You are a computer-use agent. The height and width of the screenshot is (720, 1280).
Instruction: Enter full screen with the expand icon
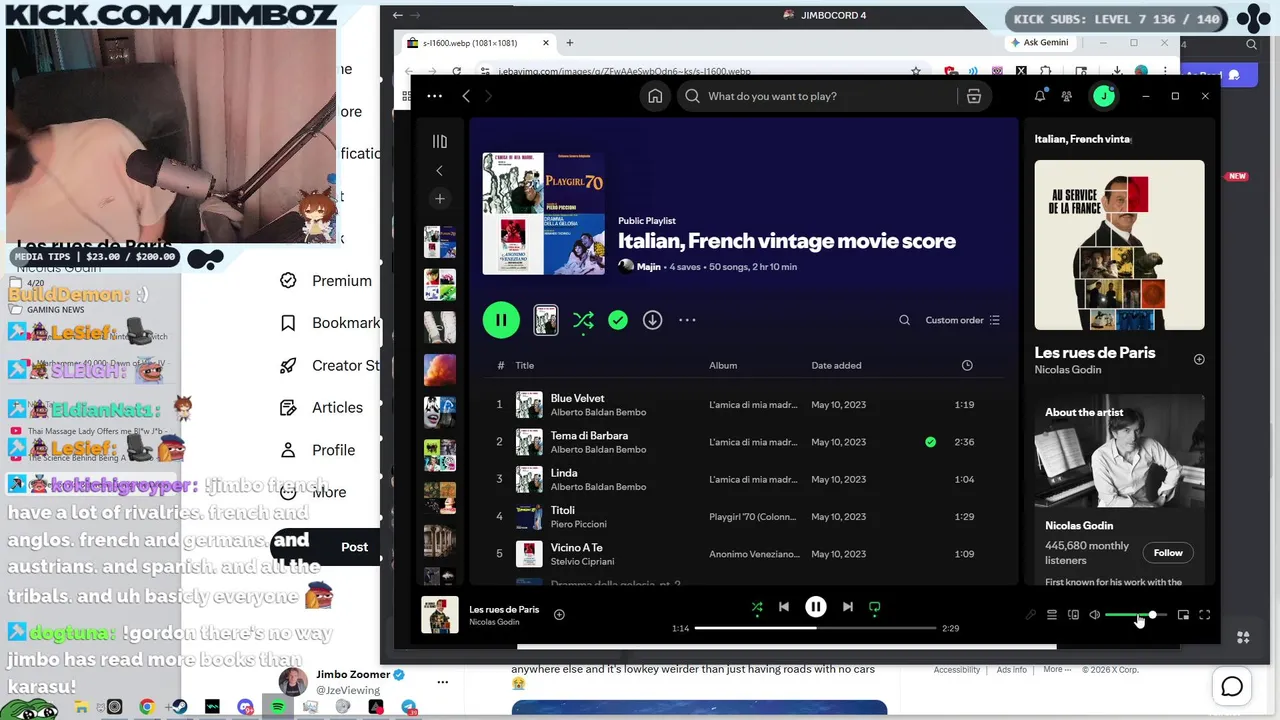[1204, 615]
